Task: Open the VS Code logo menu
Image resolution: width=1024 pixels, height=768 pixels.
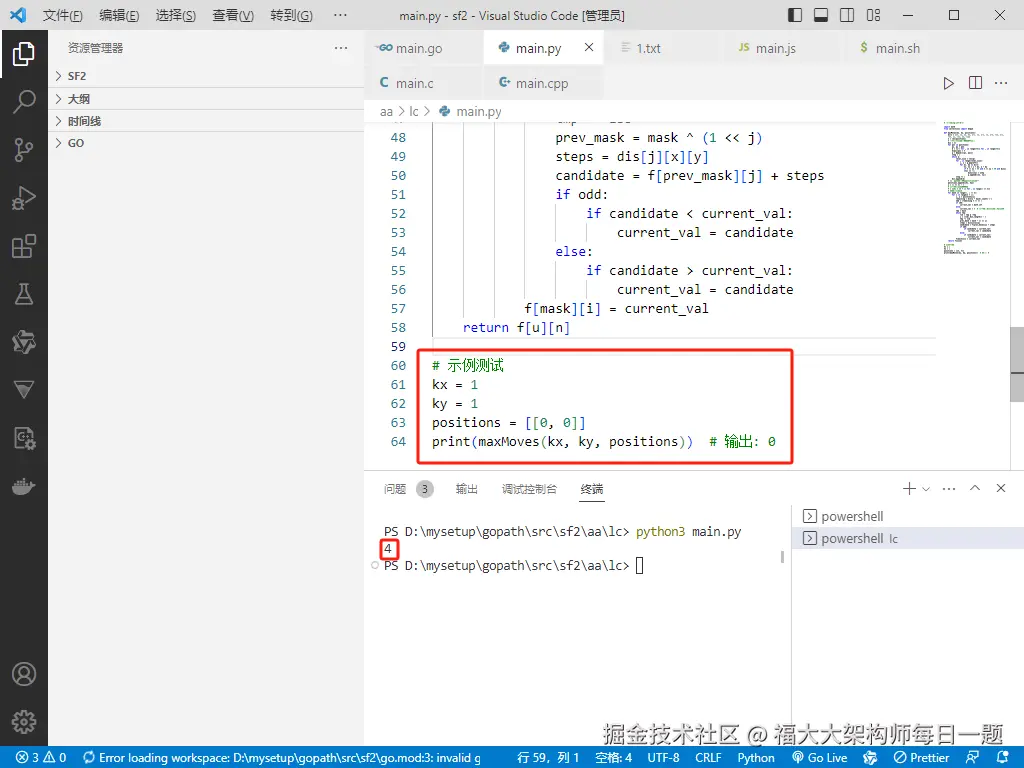Action: coord(18,14)
